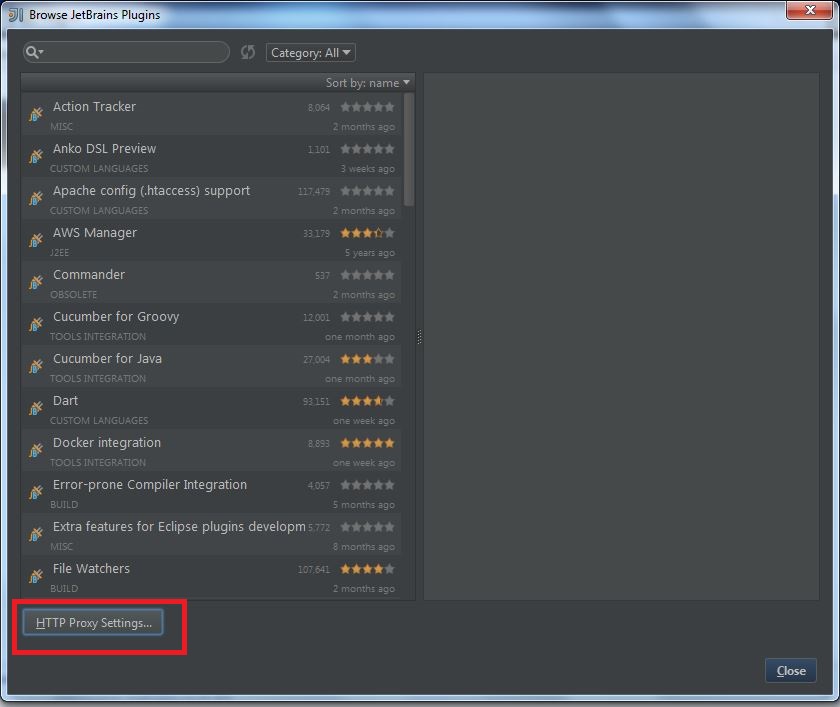Image resolution: width=840 pixels, height=707 pixels.
Task: Click the 8,064 download count
Action: pos(319,108)
